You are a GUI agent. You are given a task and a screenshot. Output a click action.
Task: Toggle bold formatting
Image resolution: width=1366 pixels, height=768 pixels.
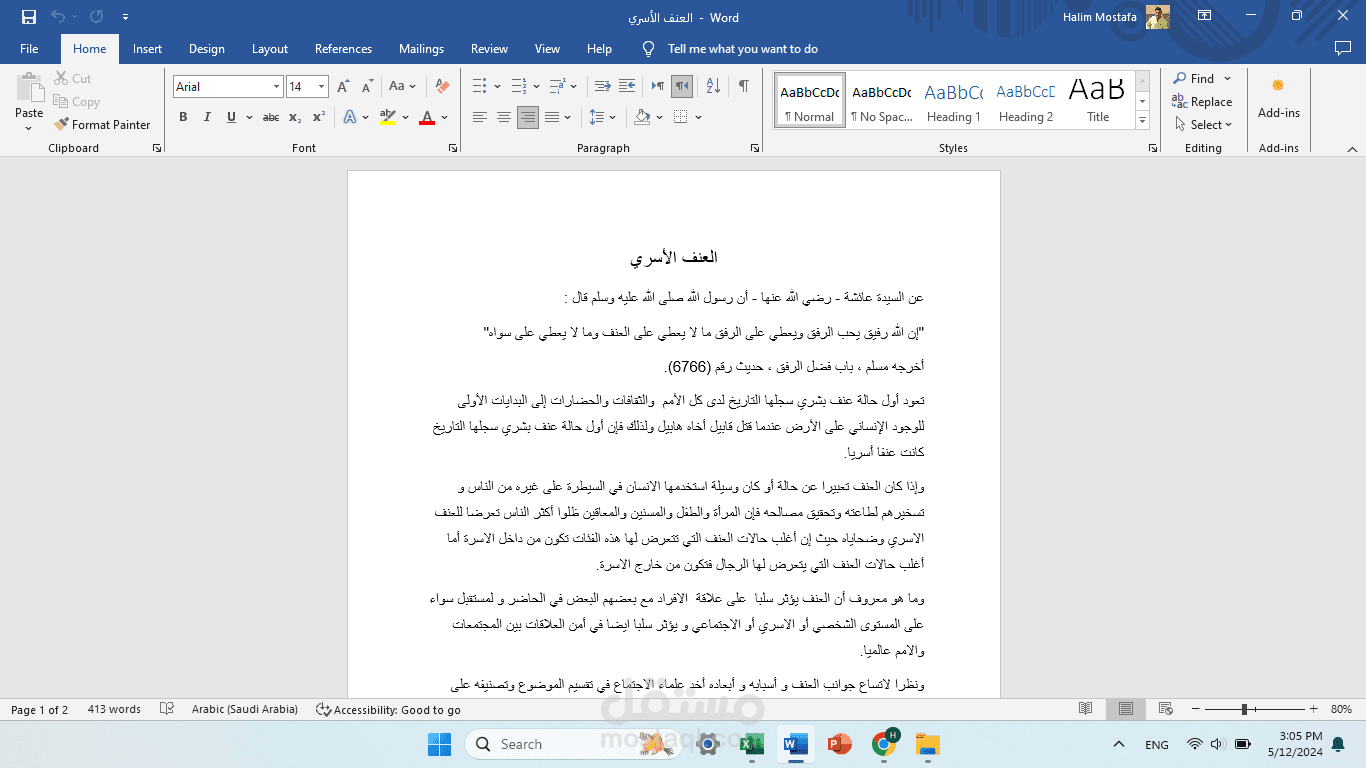tap(183, 117)
